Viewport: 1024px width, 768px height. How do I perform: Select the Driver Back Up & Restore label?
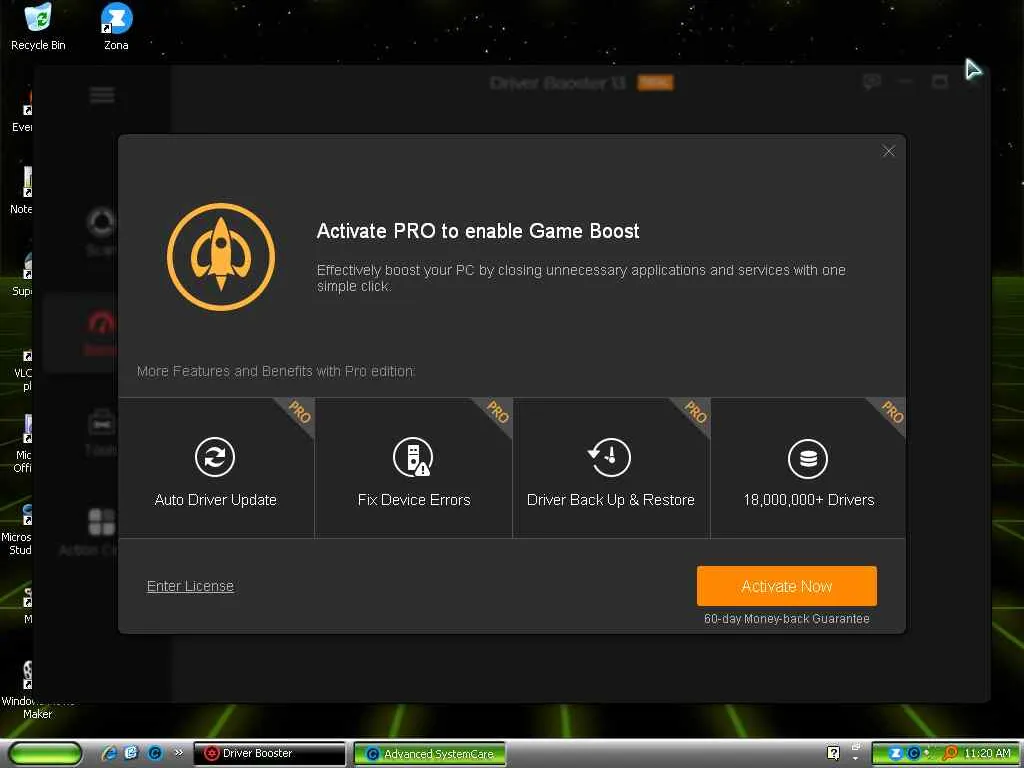point(611,500)
